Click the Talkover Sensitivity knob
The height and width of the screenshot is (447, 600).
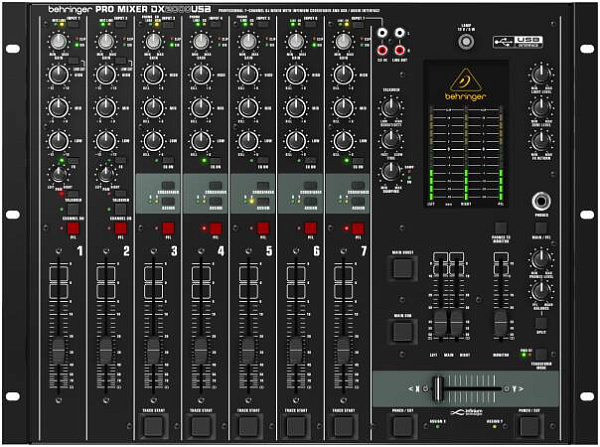click(x=391, y=108)
